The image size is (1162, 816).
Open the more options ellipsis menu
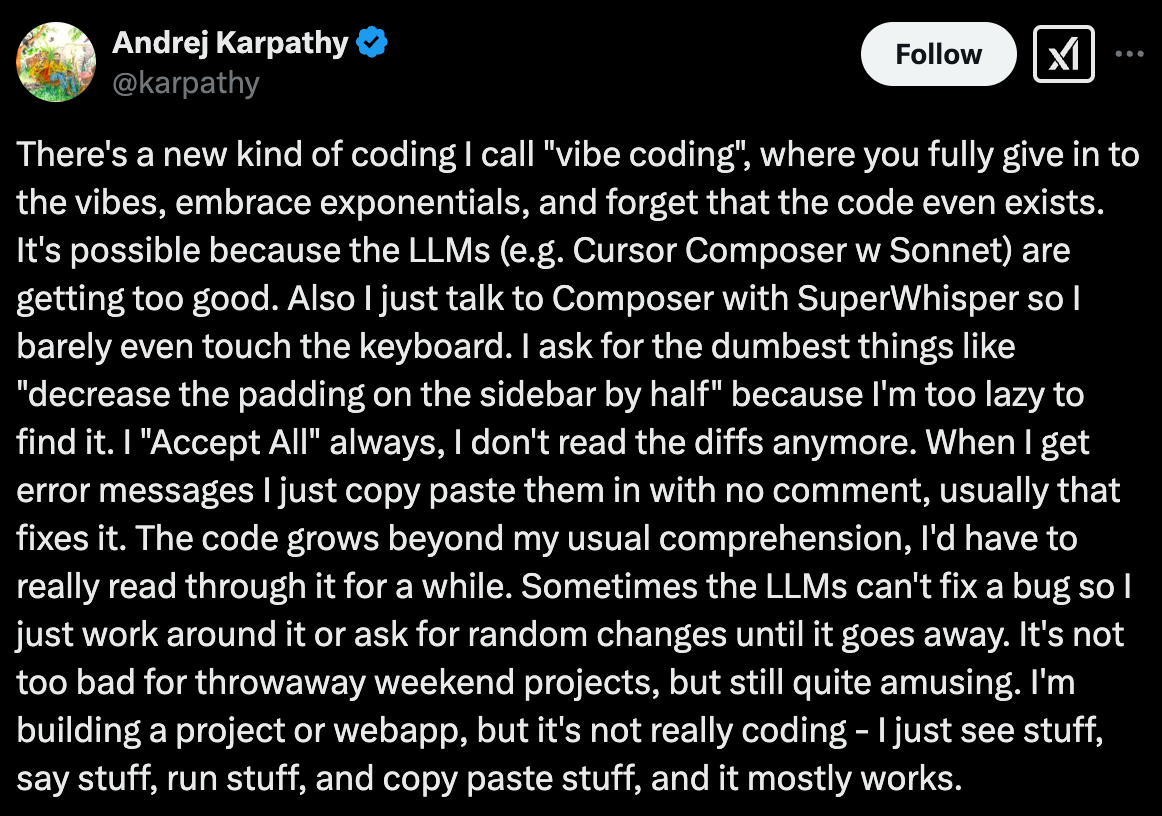1128,55
